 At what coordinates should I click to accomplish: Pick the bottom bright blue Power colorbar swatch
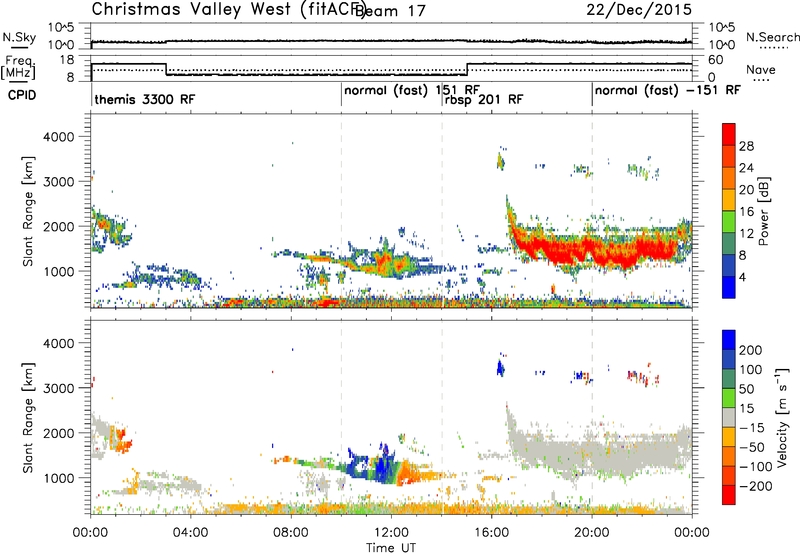click(729, 287)
